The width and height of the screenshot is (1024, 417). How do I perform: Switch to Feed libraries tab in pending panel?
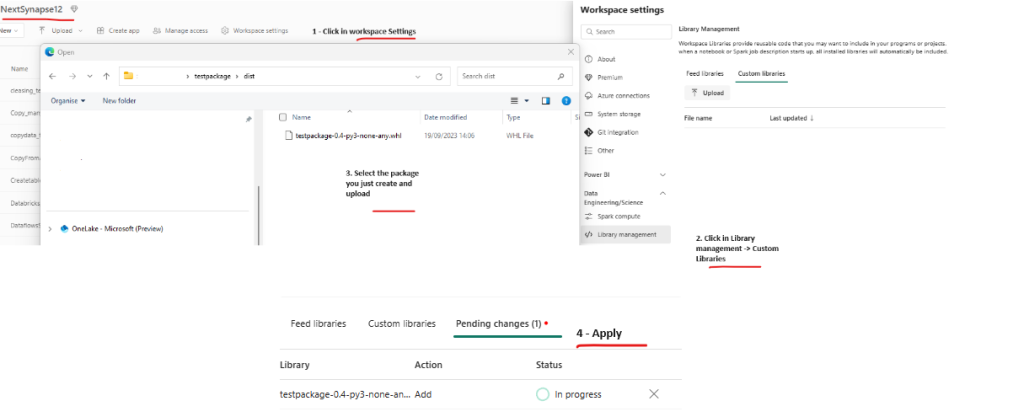click(318, 324)
